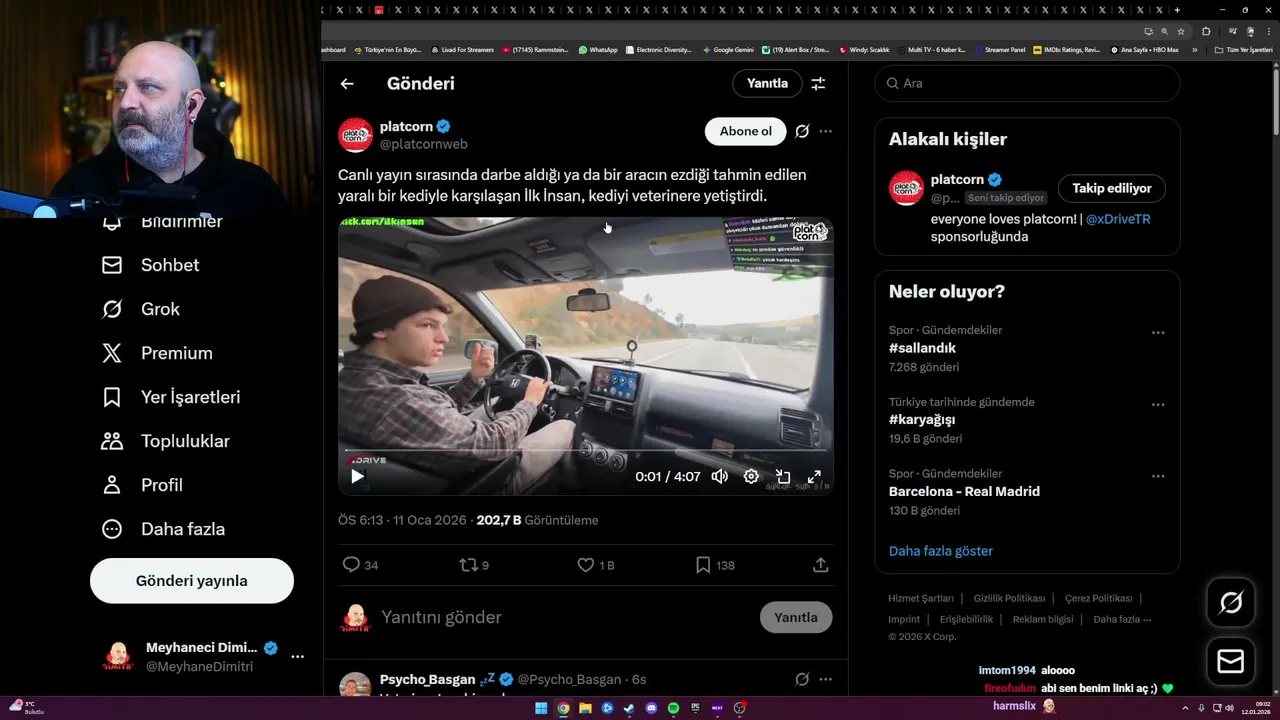Click the Yanıtla button in header
Image resolution: width=1280 pixels, height=720 pixels.
coord(767,84)
